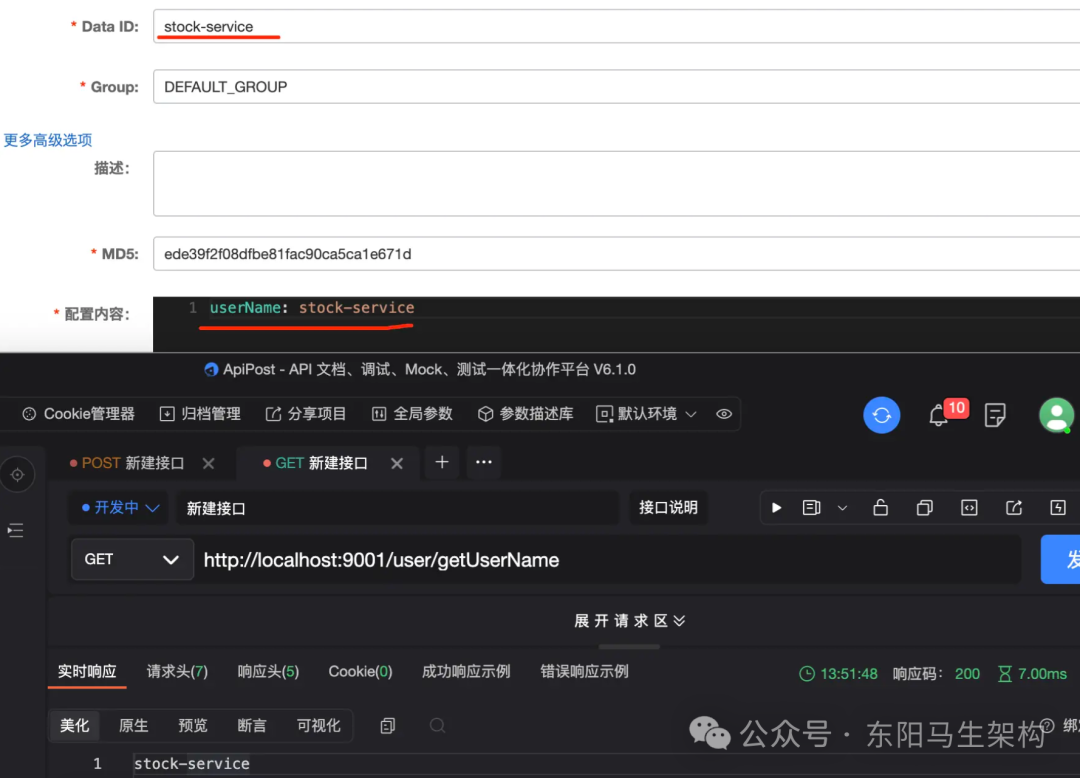Click the search icon in response panel
Image resolution: width=1080 pixels, height=778 pixels.
(437, 726)
